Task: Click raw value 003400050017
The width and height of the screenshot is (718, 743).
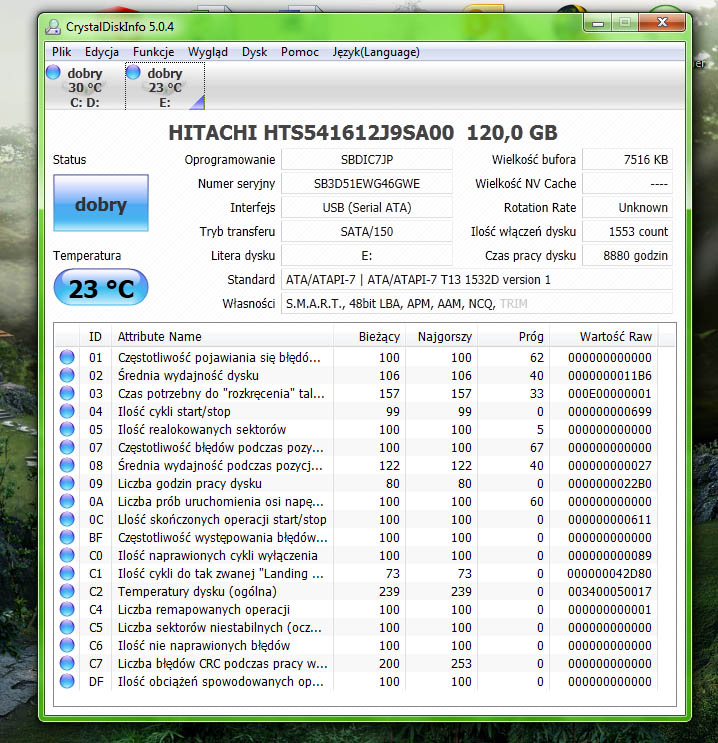Action: [609, 591]
